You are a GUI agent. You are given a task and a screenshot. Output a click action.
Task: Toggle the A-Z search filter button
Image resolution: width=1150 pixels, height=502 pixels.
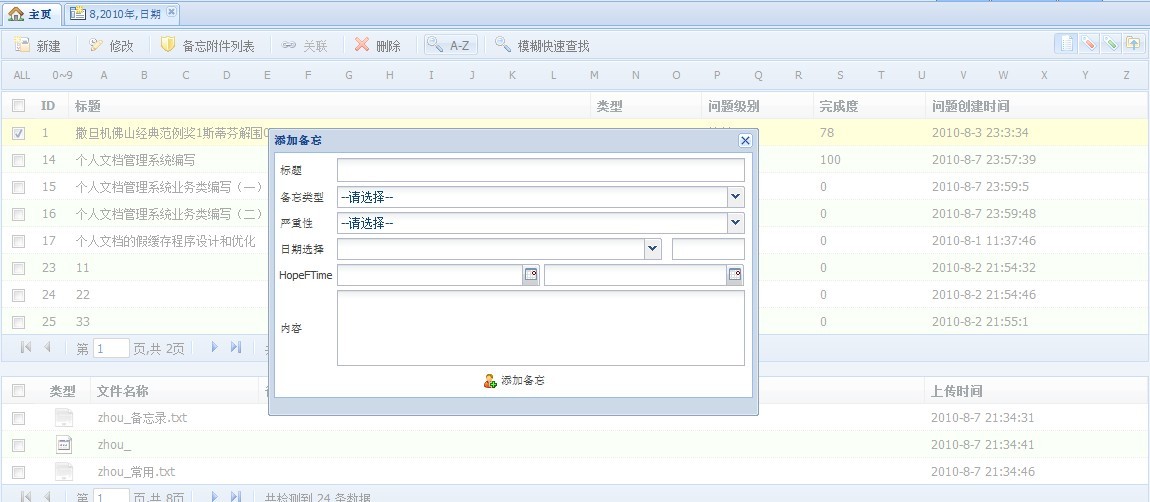pos(450,46)
